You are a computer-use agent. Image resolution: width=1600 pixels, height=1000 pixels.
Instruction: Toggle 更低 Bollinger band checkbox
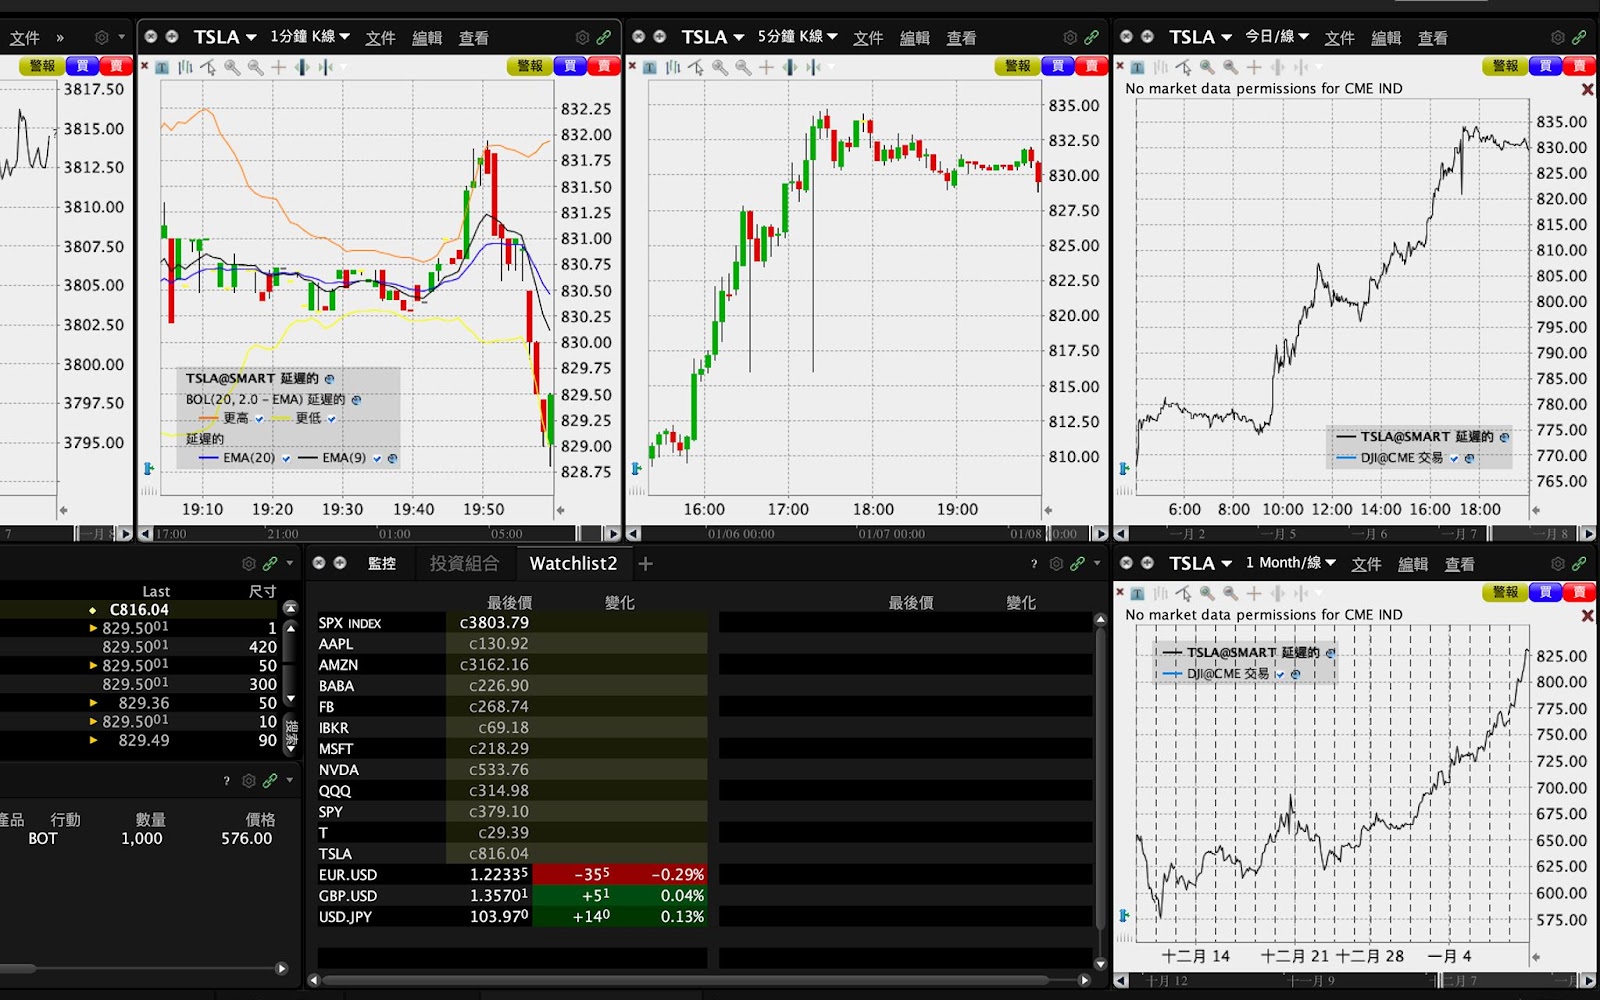point(332,419)
